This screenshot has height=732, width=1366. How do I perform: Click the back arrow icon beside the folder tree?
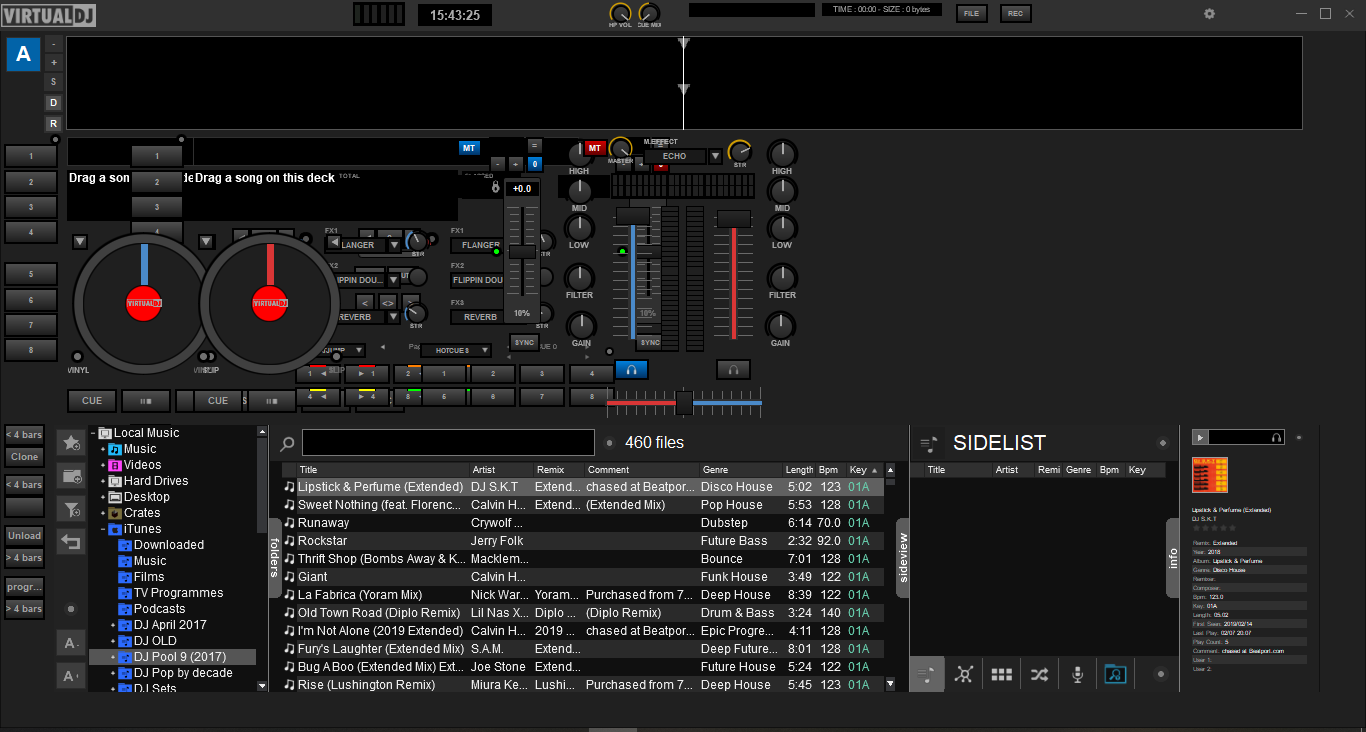71,541
